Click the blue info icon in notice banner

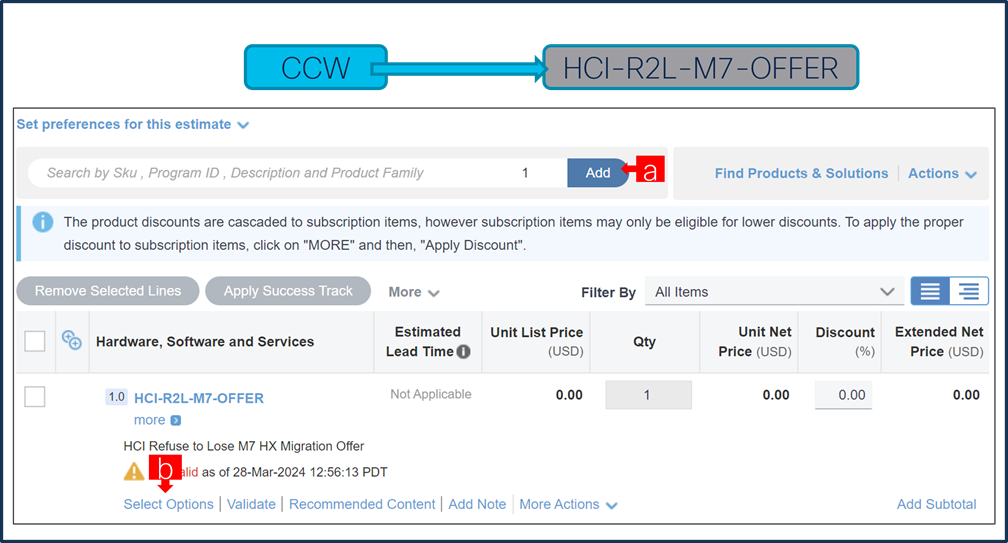42,222
